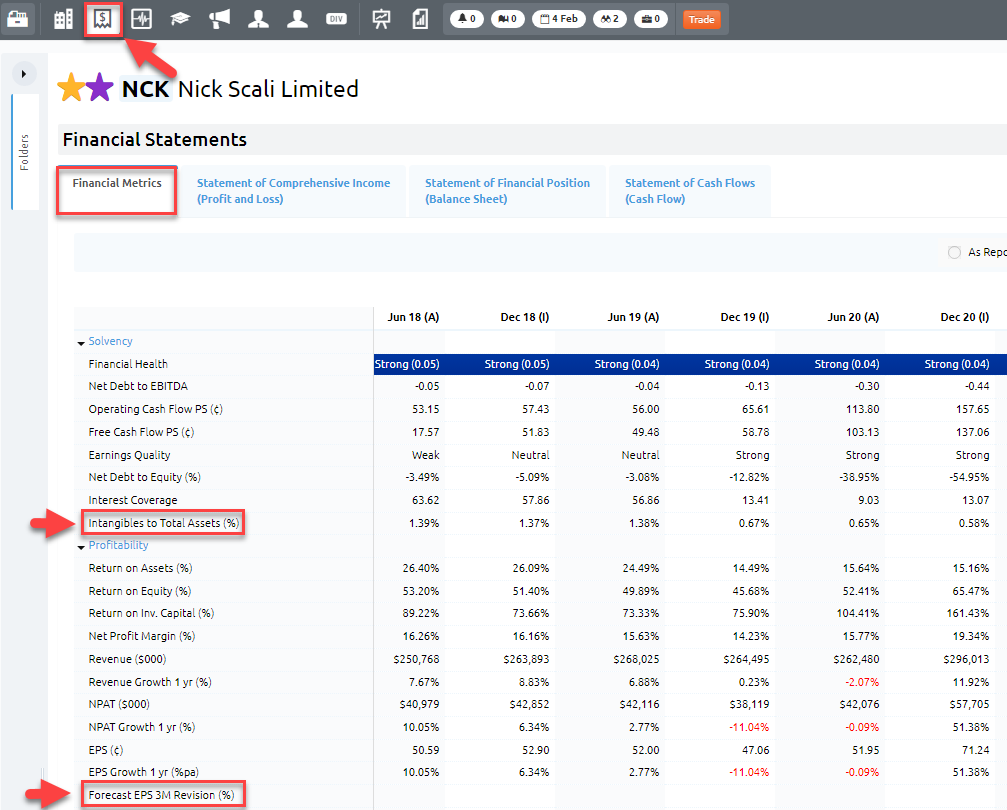Click the Net Profit Margin row label

coord(141,637)
